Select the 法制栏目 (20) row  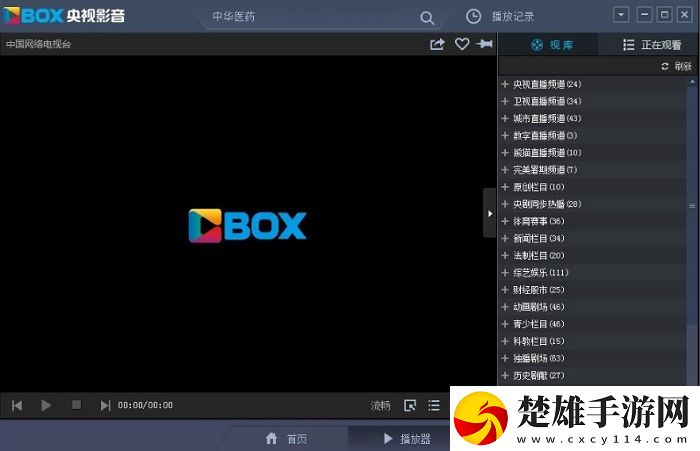pos(592,255)
